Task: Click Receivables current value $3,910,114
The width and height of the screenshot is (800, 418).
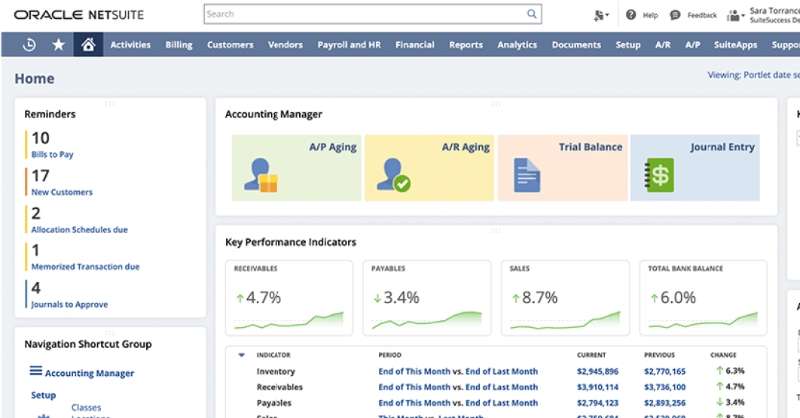Action: (597, 387)
